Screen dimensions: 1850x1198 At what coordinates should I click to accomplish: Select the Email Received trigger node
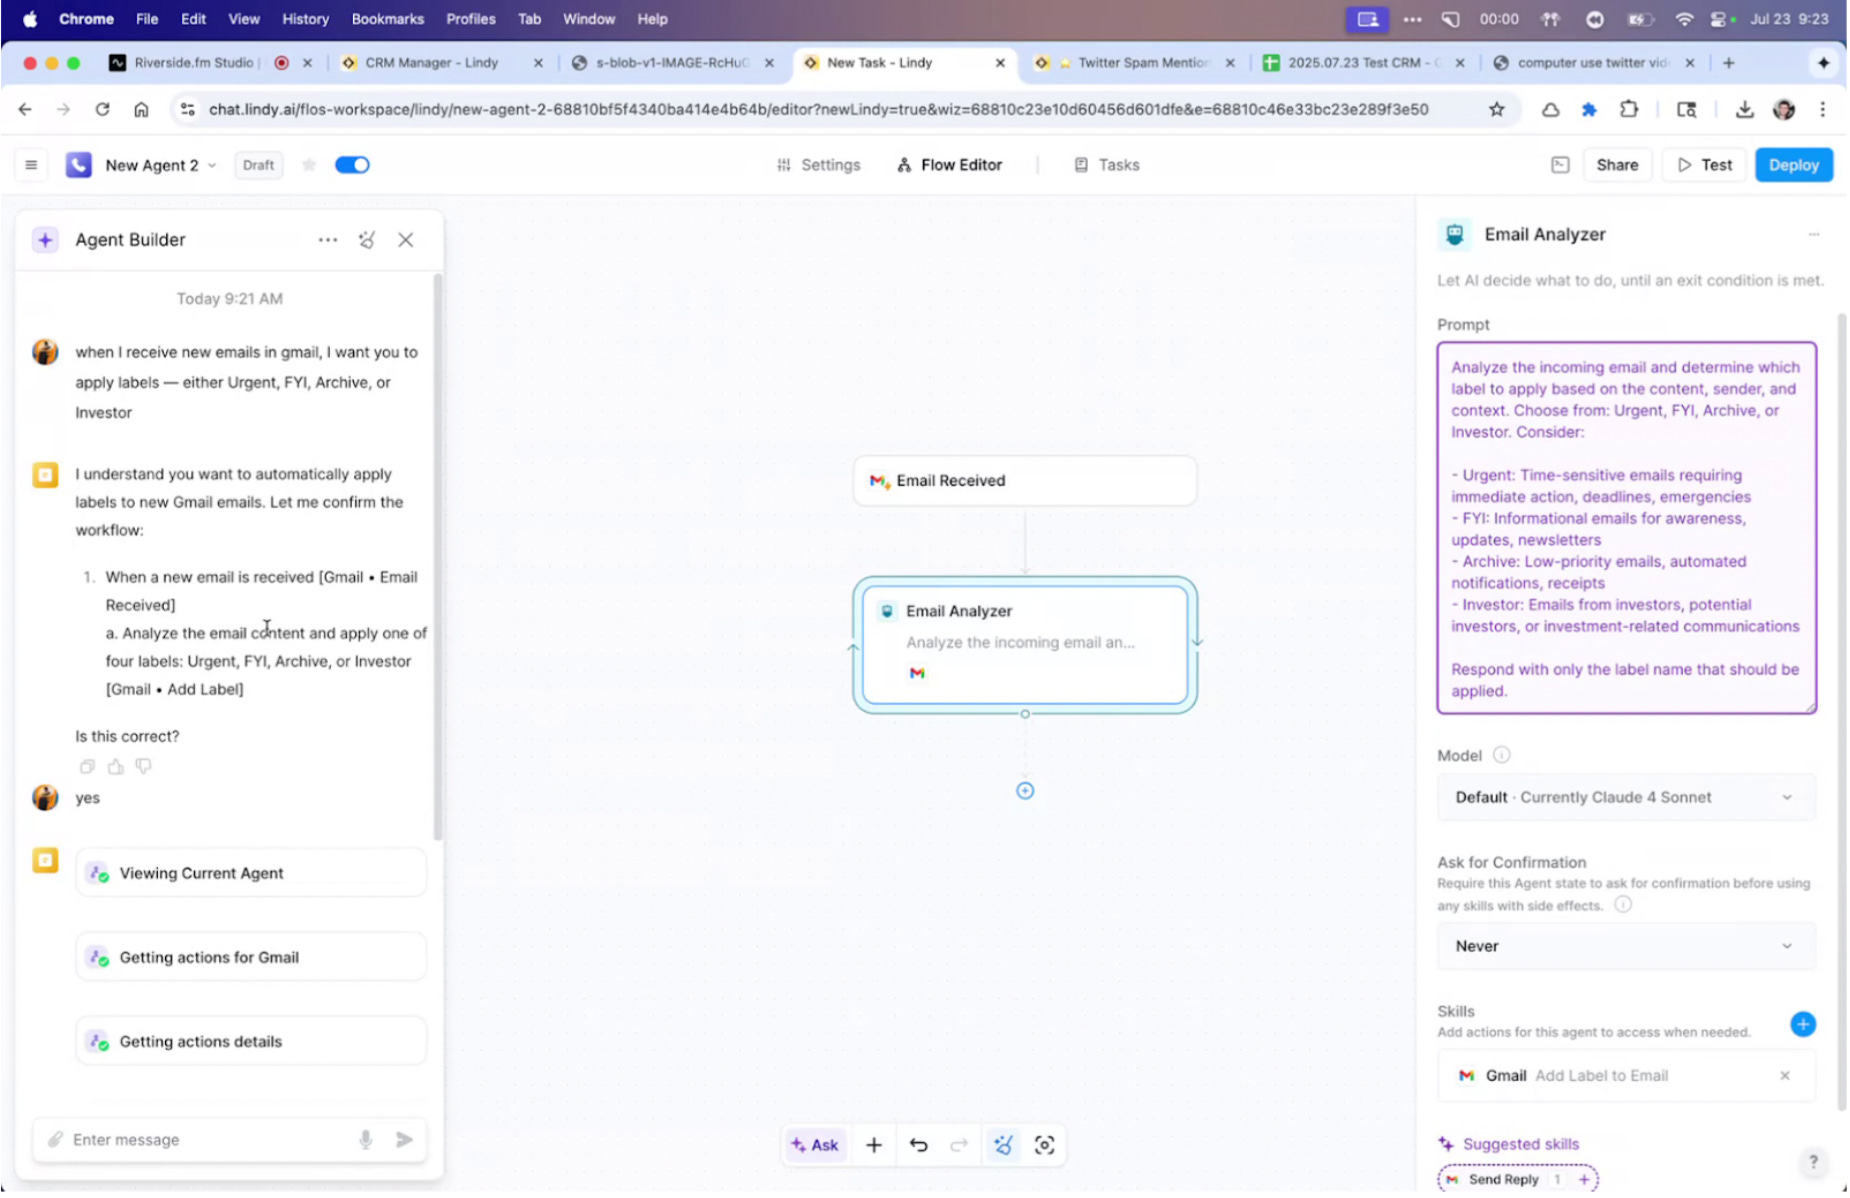tap(1025, 481)
